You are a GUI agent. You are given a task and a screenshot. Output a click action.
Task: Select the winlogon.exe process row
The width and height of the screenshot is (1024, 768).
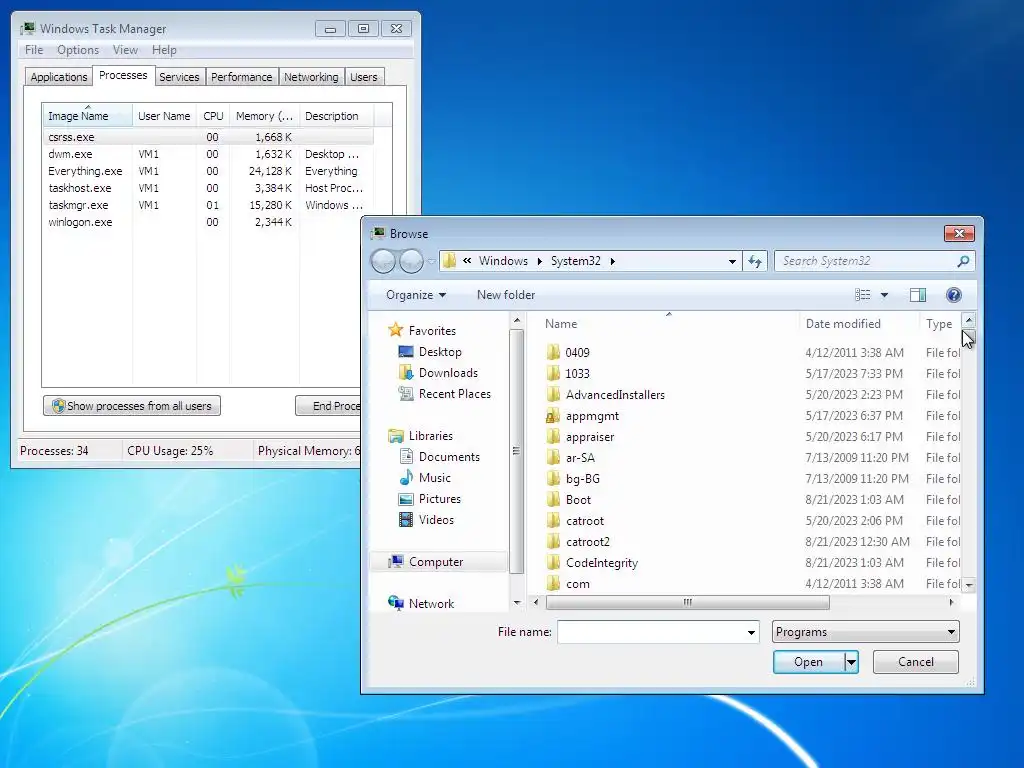click(x=208, y=222)
